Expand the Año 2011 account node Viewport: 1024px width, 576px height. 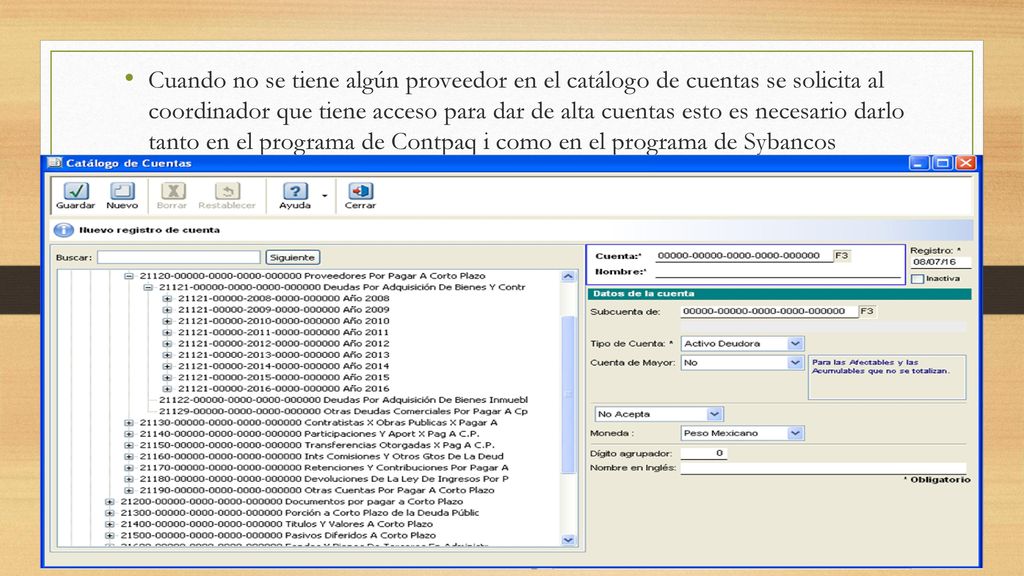click(167, 332)
